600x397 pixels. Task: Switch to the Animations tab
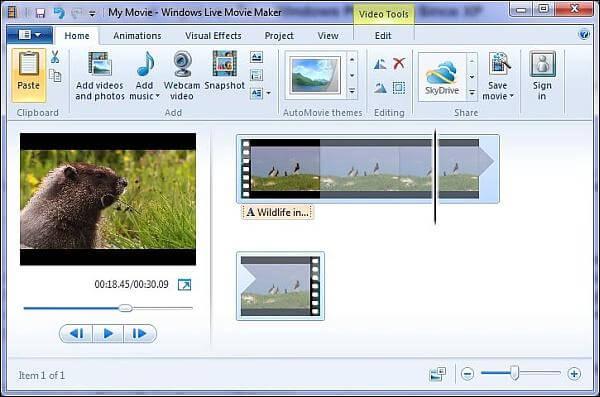[x=137, y=36]
